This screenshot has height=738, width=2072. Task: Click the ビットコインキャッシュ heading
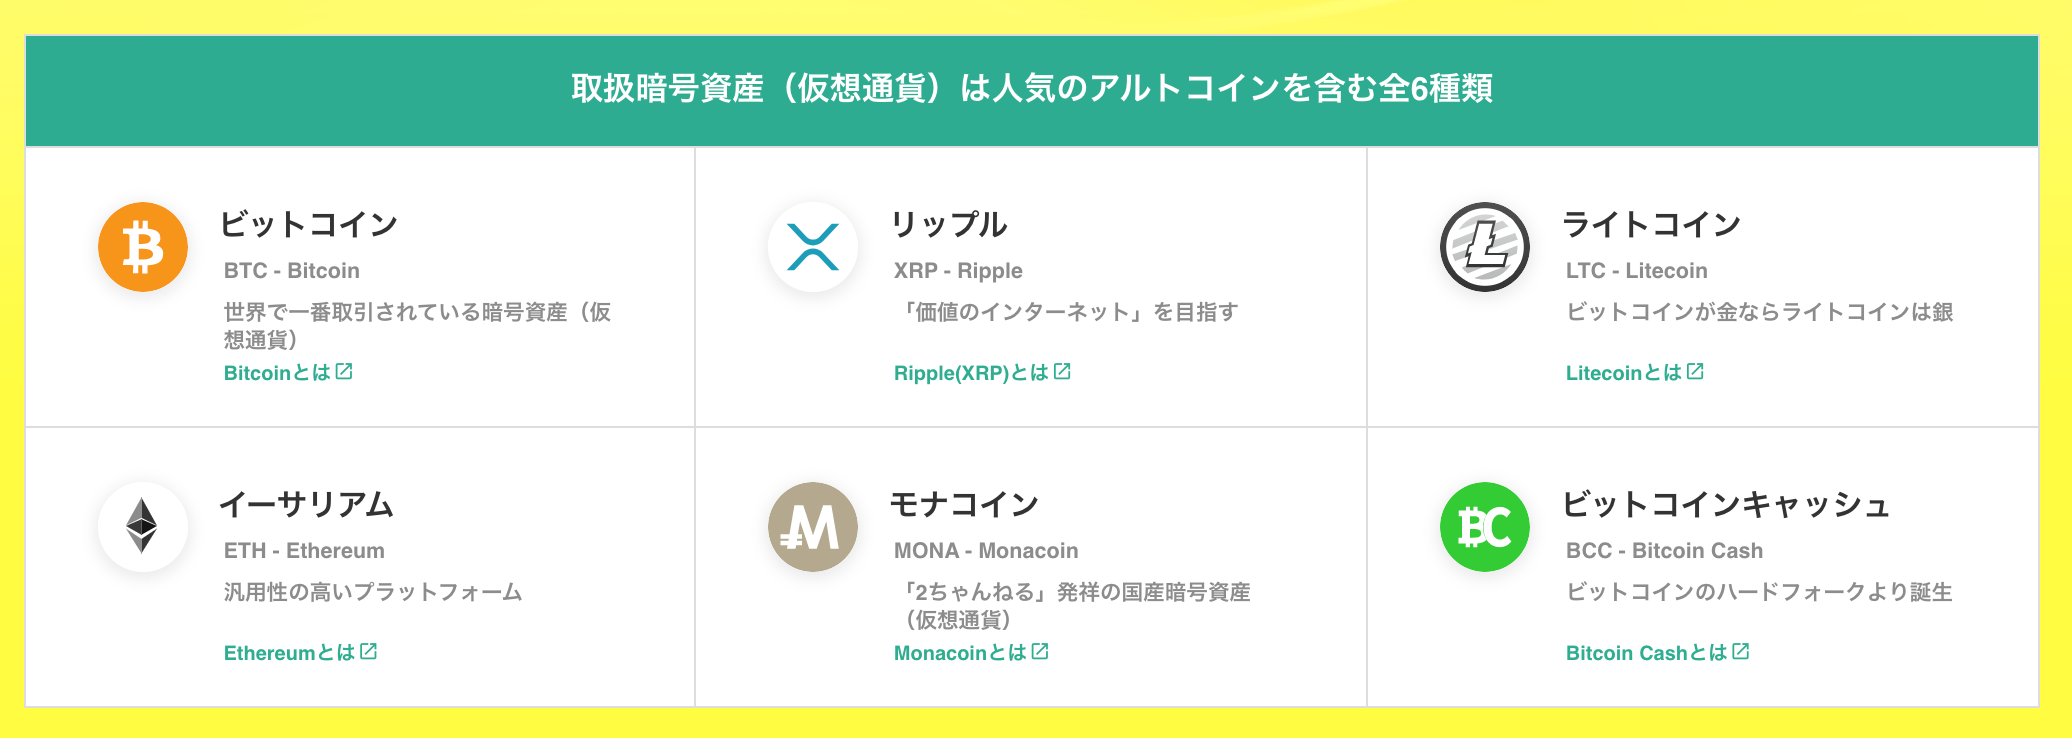pyautogui.click(x=1725, y=505)
